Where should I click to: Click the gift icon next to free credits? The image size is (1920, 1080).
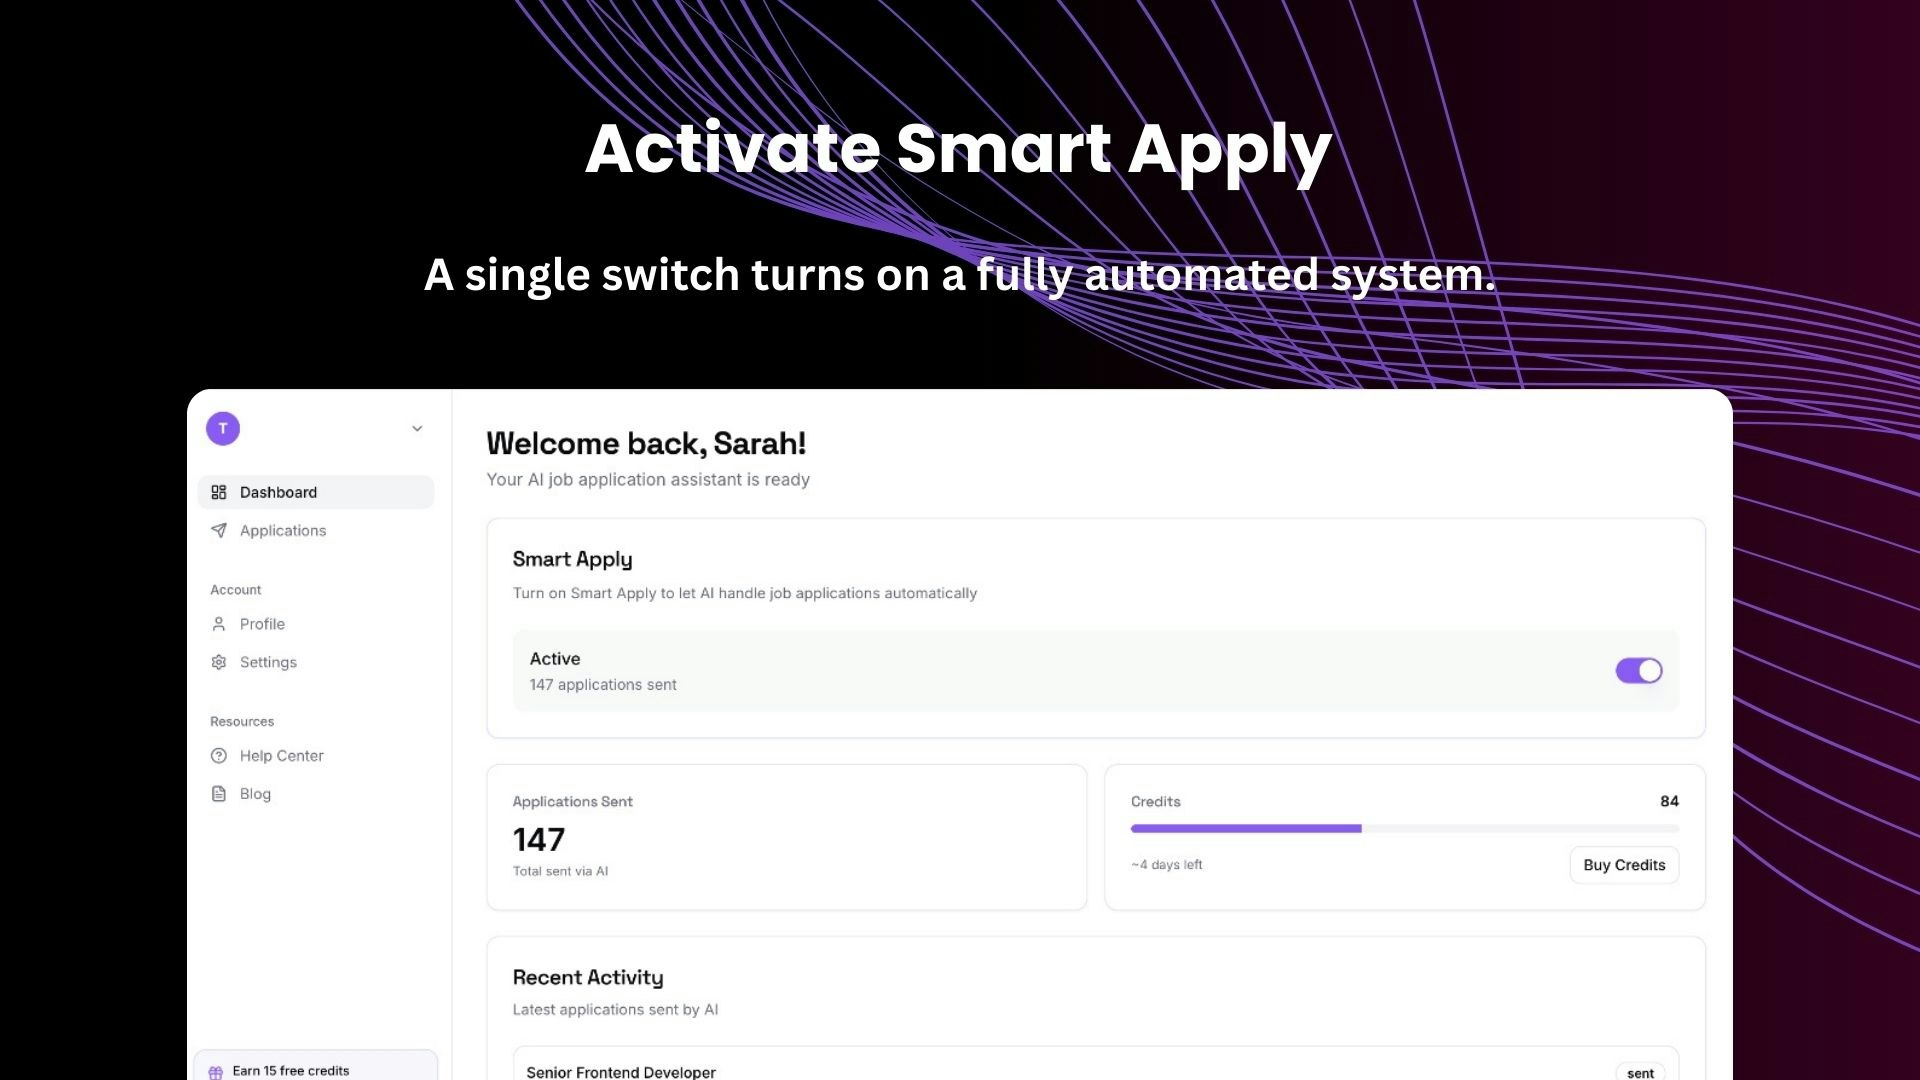click(x=216, y=1070)
